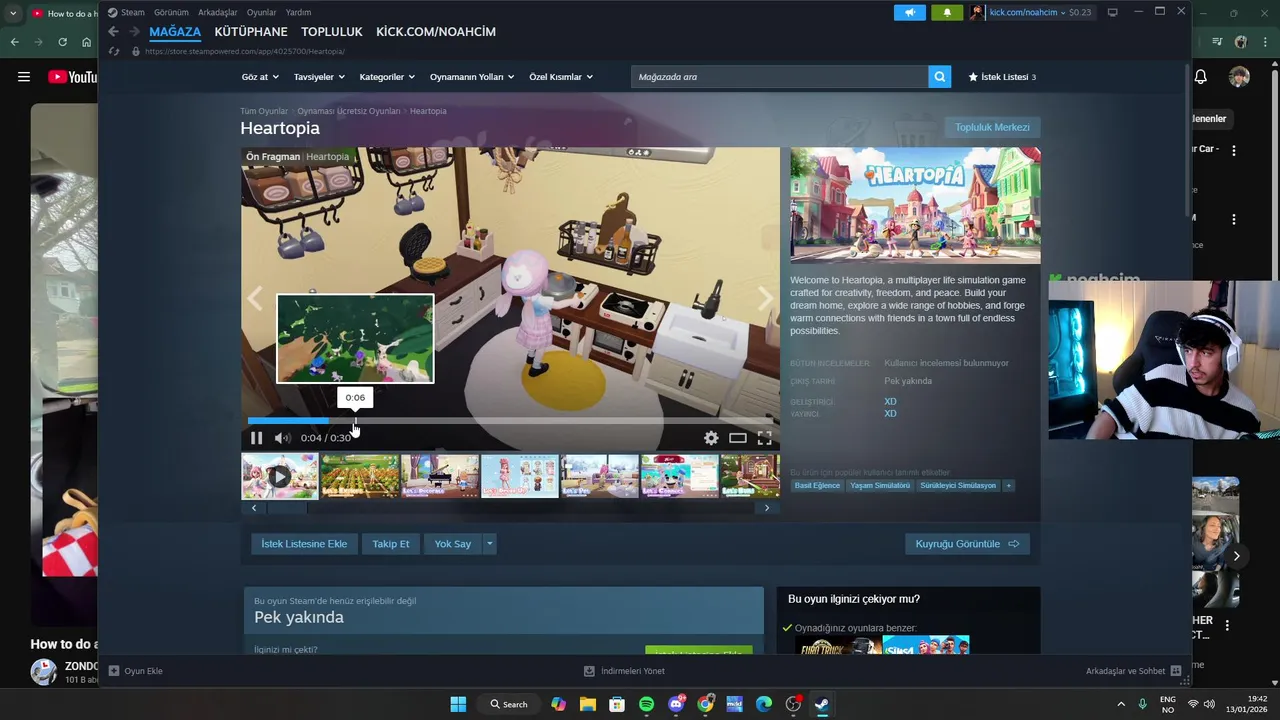Screen dimensions: 1280x720
Task: Open the developer XD link
Action: 890,402
